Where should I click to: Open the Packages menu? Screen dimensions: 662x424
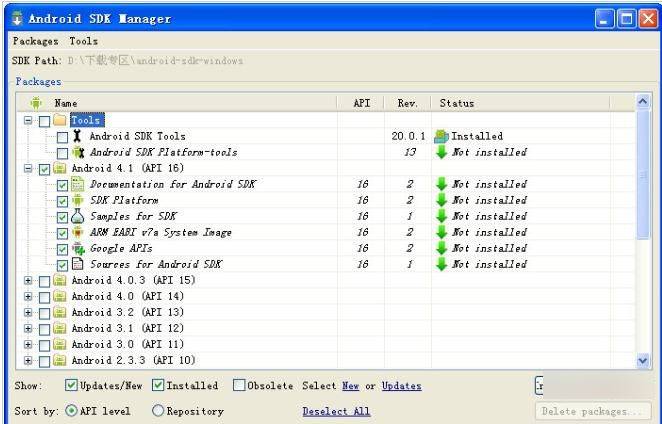pyautogui.click(x=35, y=41)
